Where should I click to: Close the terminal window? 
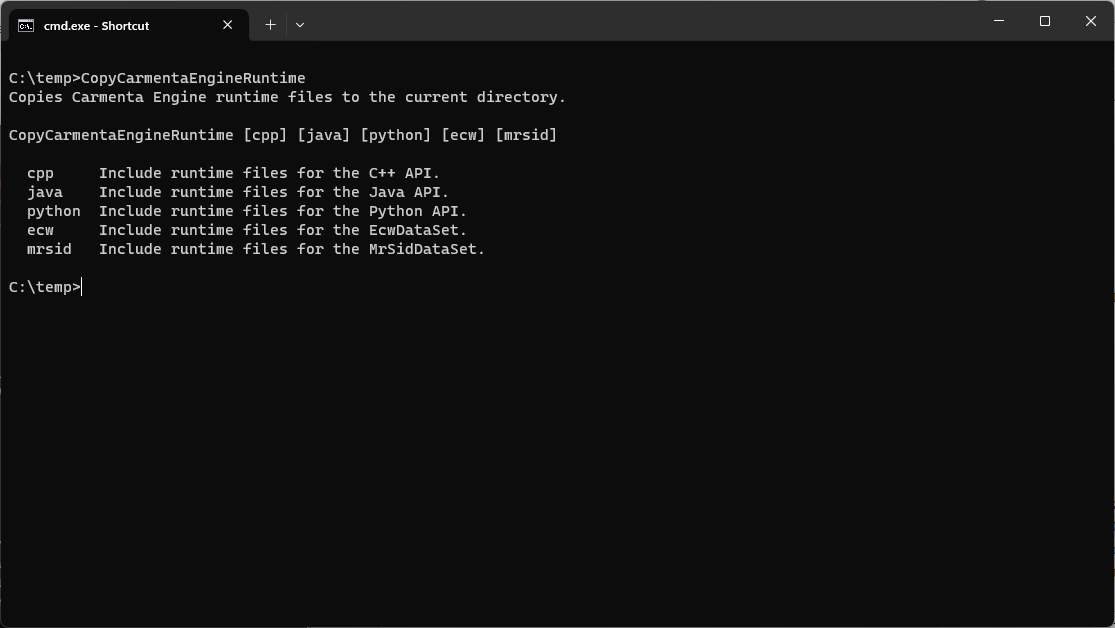(1091, 21)
